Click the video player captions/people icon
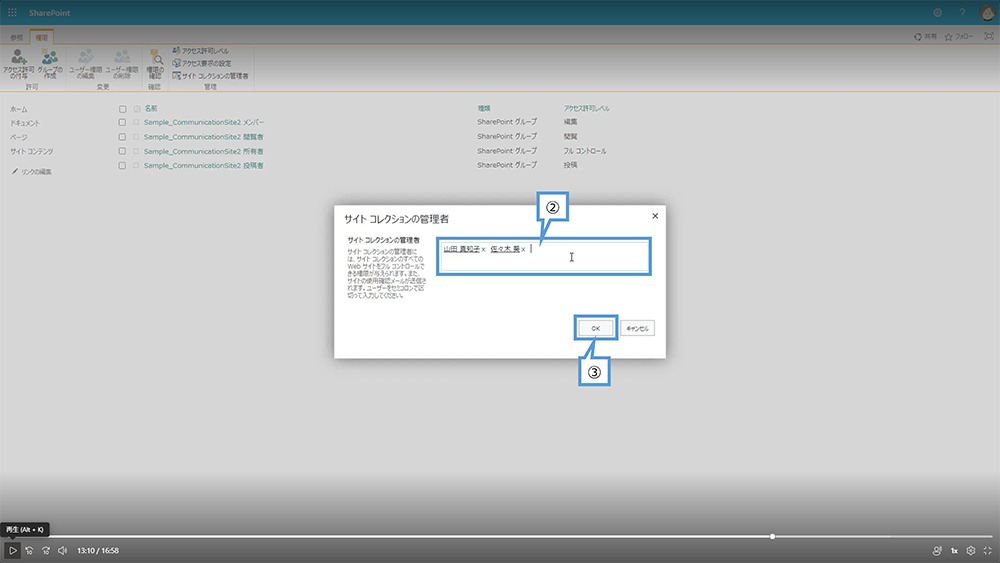The image size is (1000, 563). click(x=937, y=550)
